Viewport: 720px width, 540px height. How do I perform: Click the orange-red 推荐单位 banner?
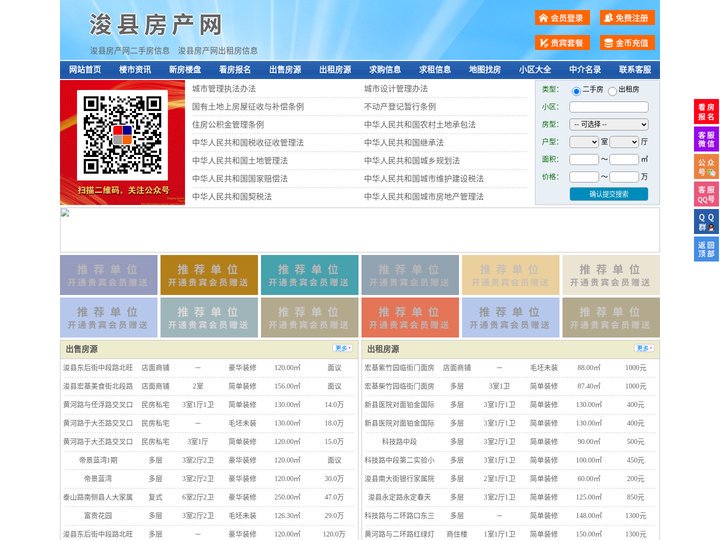[410, 317]
